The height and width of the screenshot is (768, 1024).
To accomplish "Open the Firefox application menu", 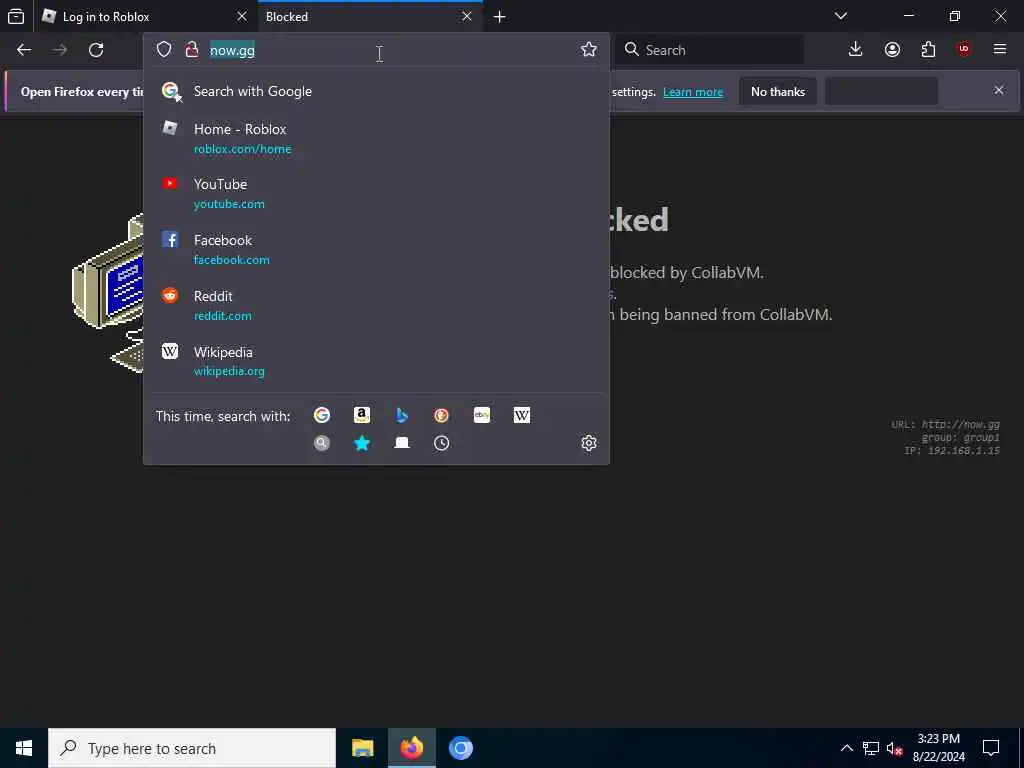I will 1000,49.
